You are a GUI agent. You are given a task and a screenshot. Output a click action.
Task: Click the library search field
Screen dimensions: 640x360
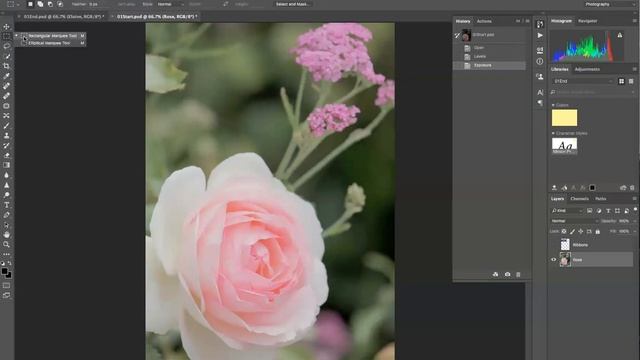click(x=593, y=93)
